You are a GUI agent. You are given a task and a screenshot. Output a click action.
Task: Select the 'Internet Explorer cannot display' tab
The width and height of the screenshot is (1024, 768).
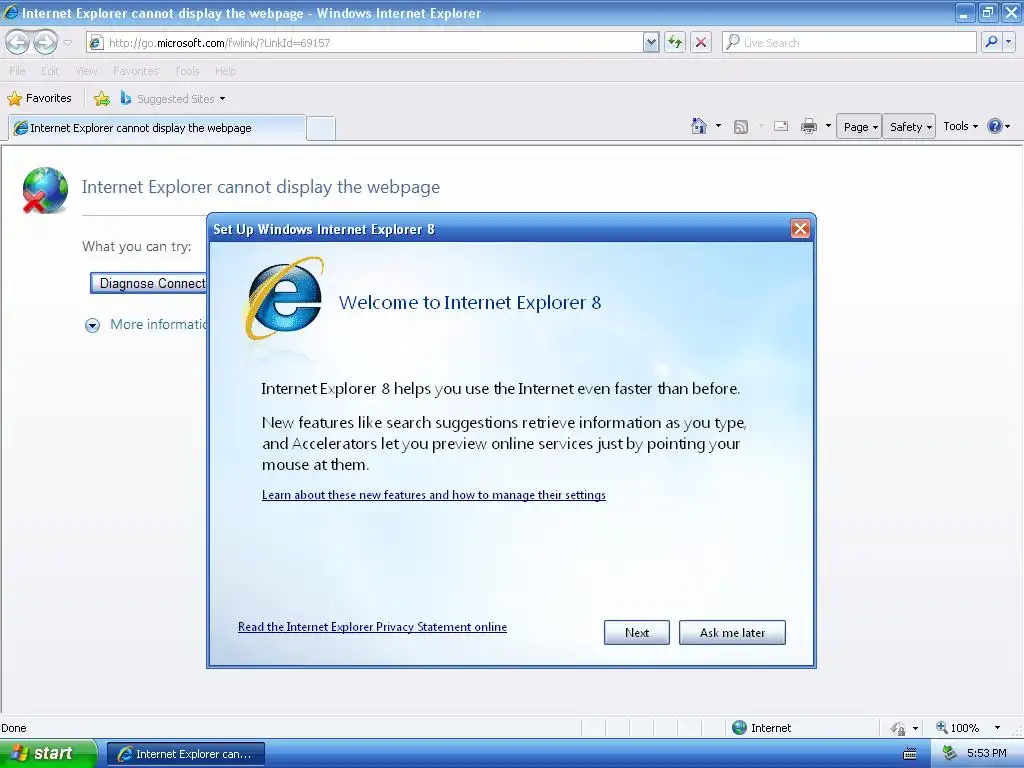(x=157, y=128)
